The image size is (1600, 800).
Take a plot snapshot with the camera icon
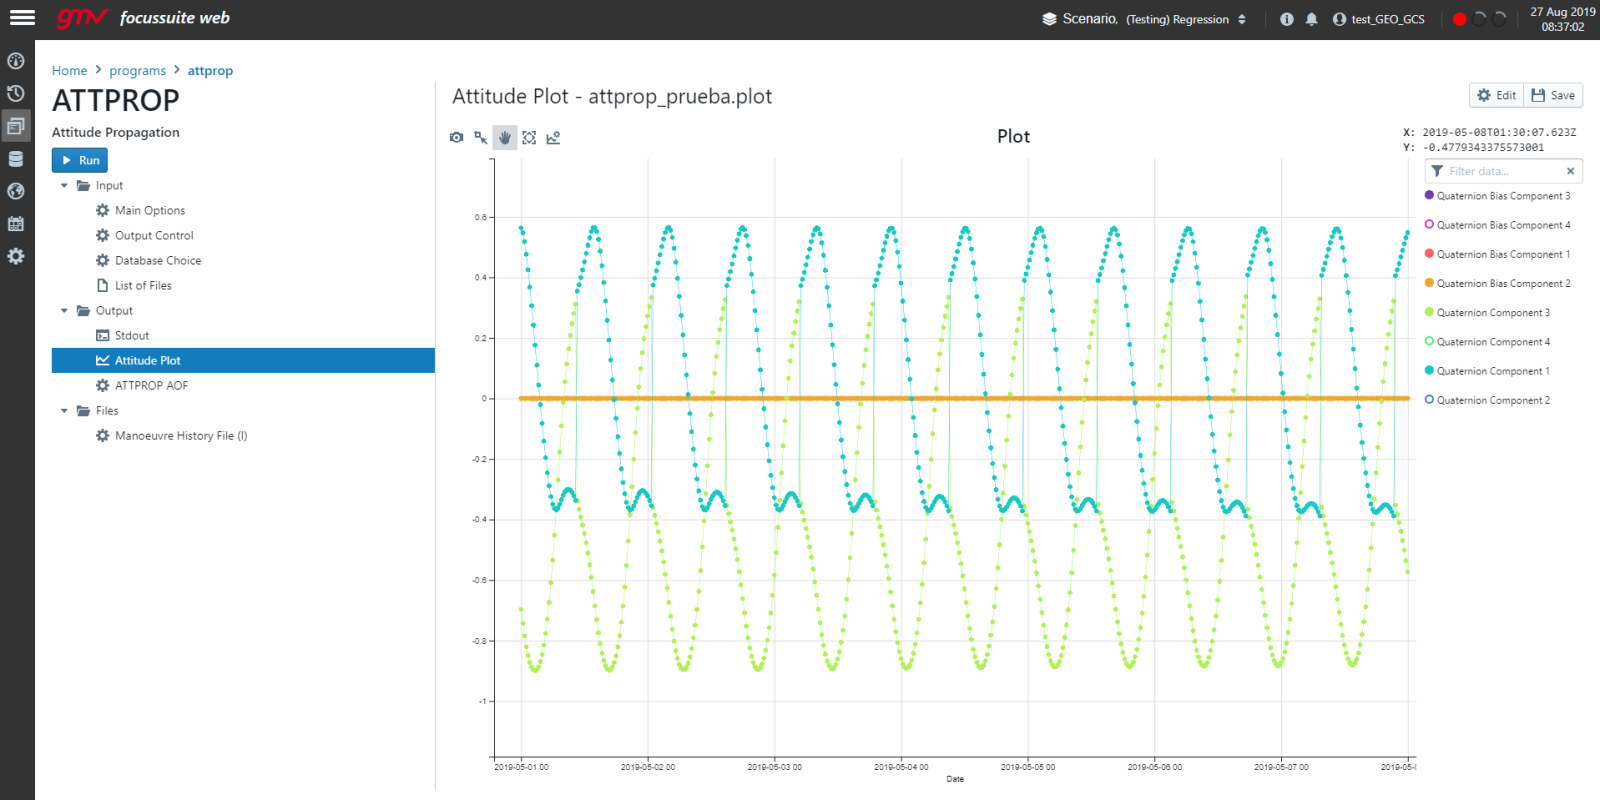456,137
